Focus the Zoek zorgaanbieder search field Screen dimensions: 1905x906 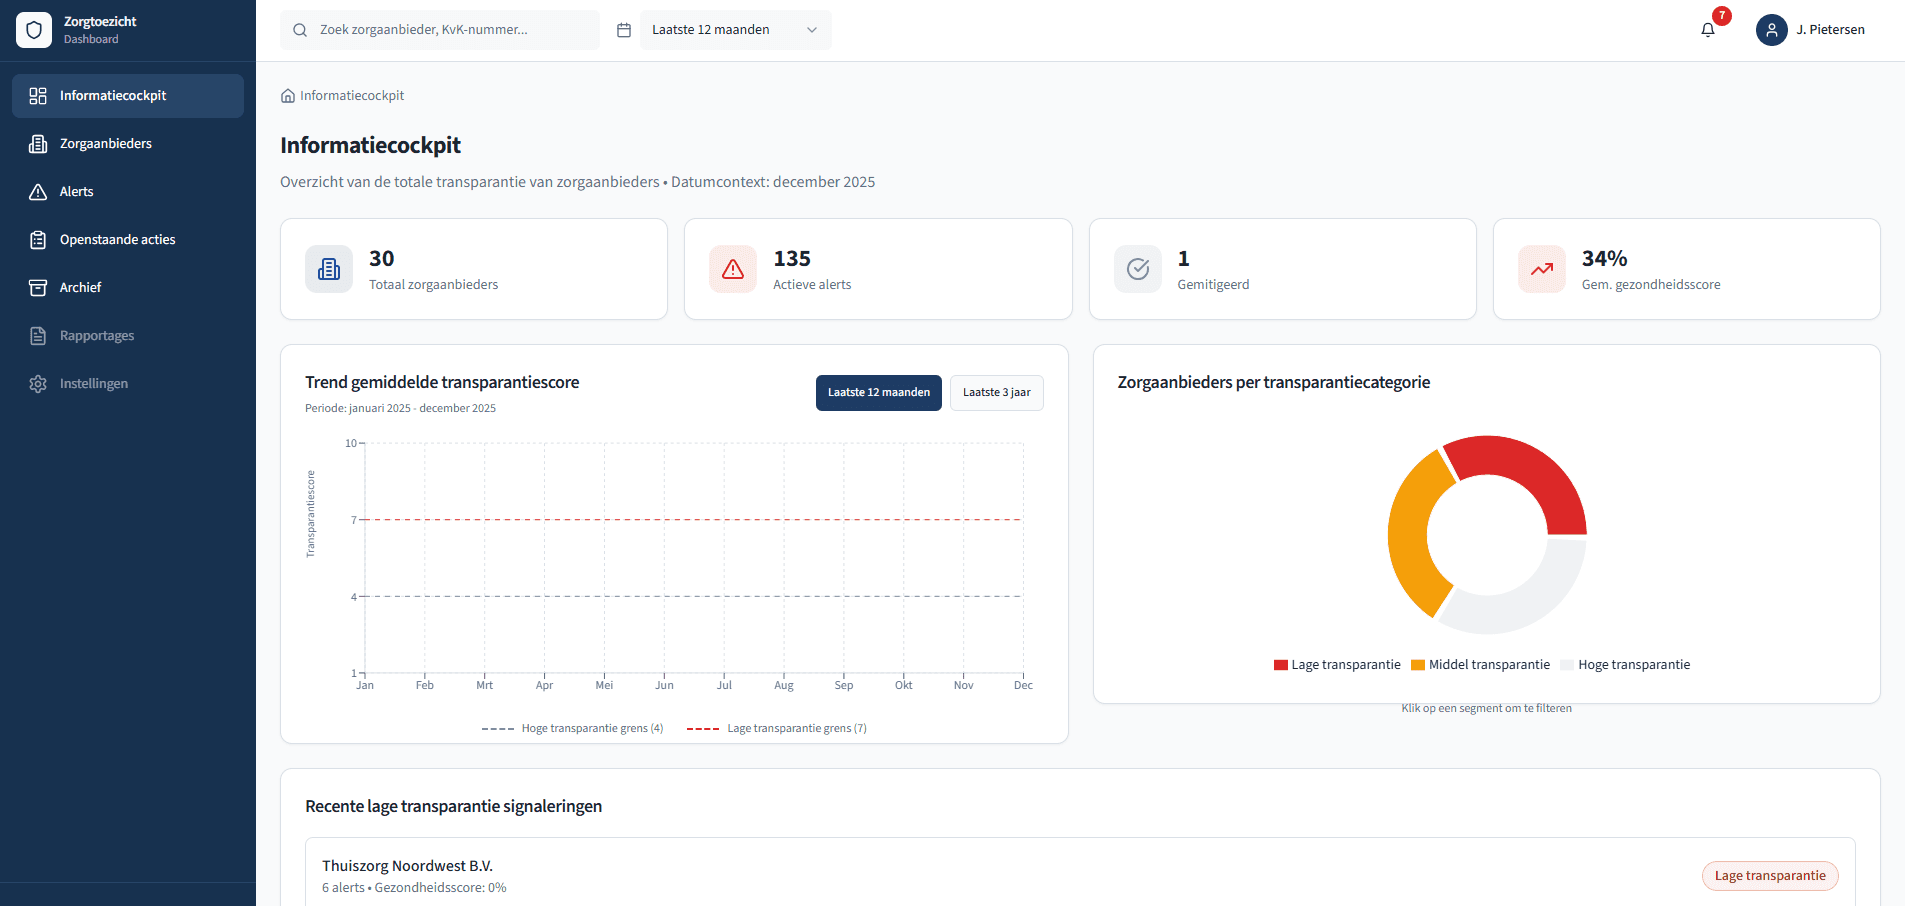[x=440, y=30]
